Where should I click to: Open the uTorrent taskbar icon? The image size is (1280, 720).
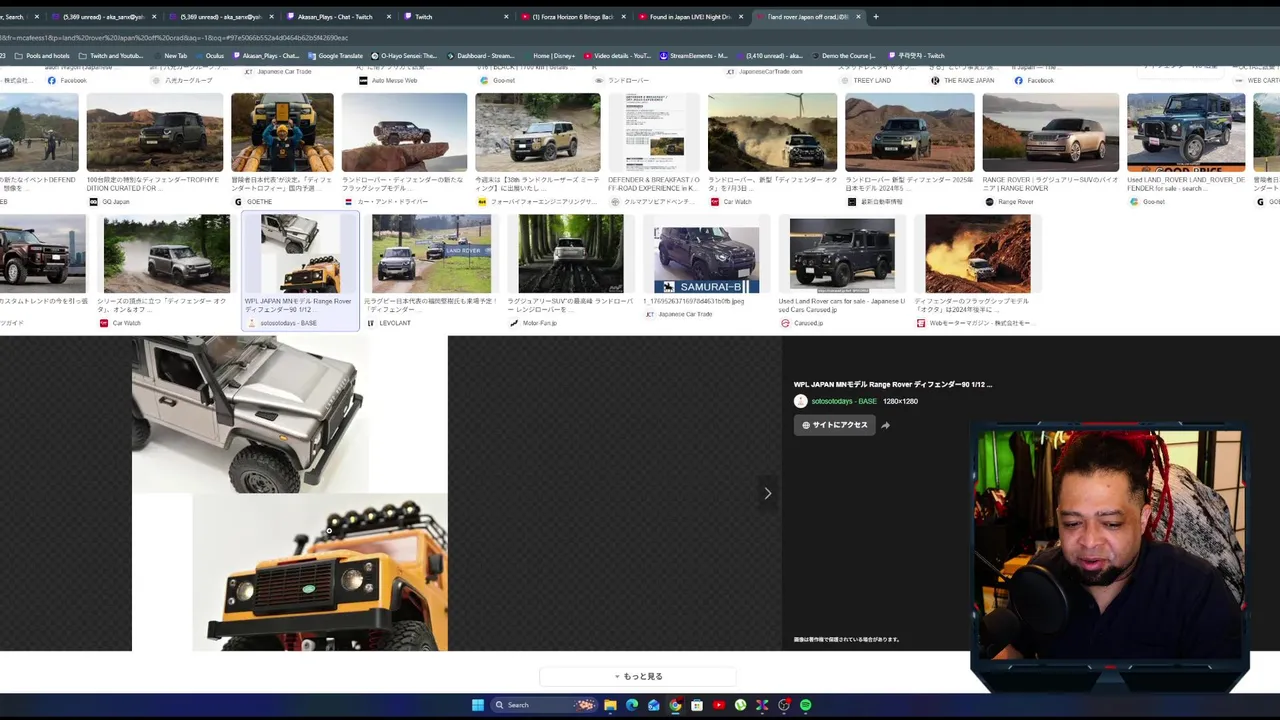click(740, 705)
